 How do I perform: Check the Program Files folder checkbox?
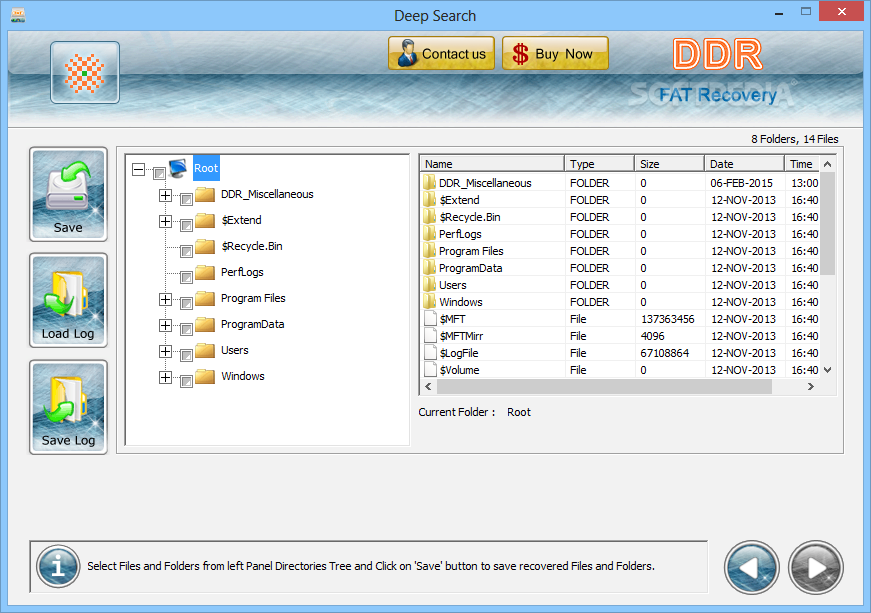(186, 303)
